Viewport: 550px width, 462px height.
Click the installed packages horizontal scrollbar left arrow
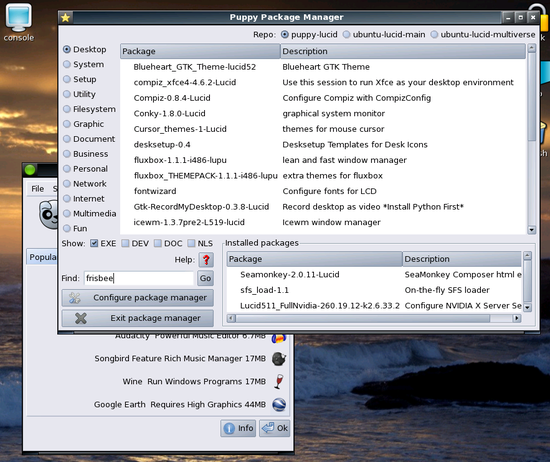tap(231, 318)
